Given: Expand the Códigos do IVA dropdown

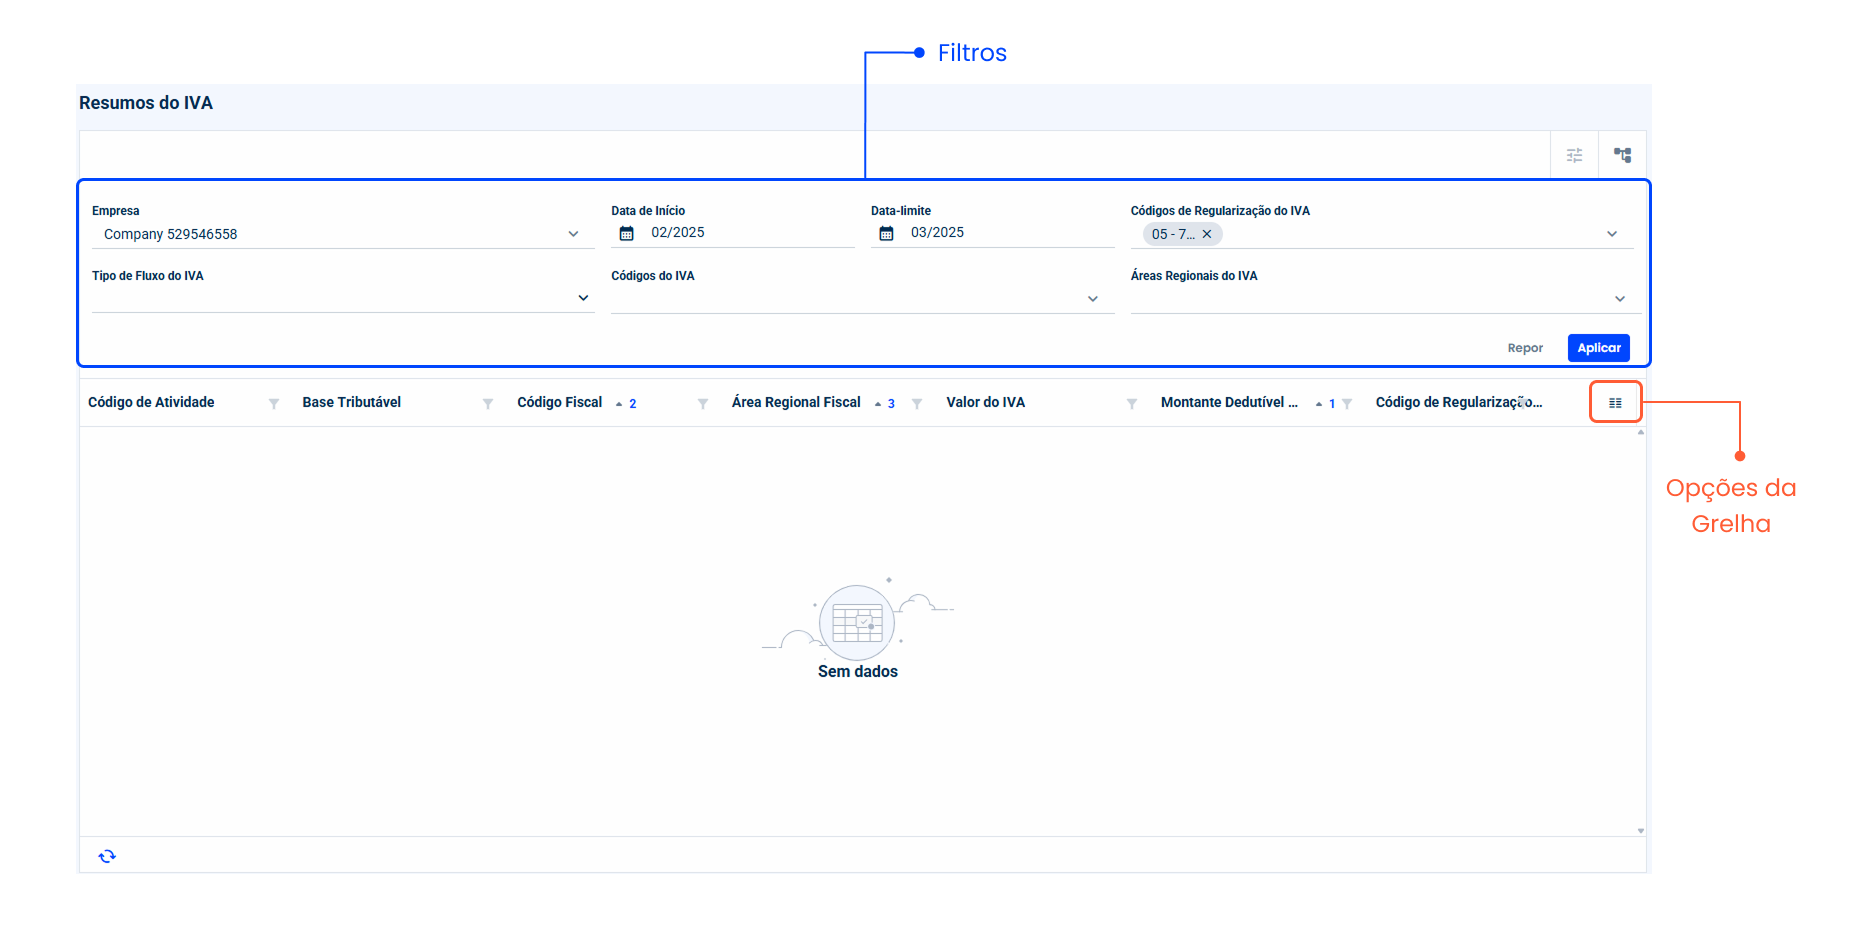Looking at the screenshot, I should [1093, 299].
